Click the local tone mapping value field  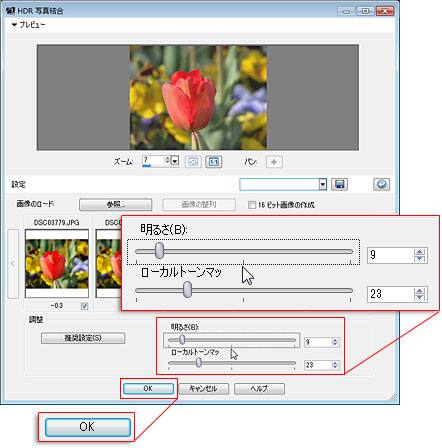click(318, 365)
